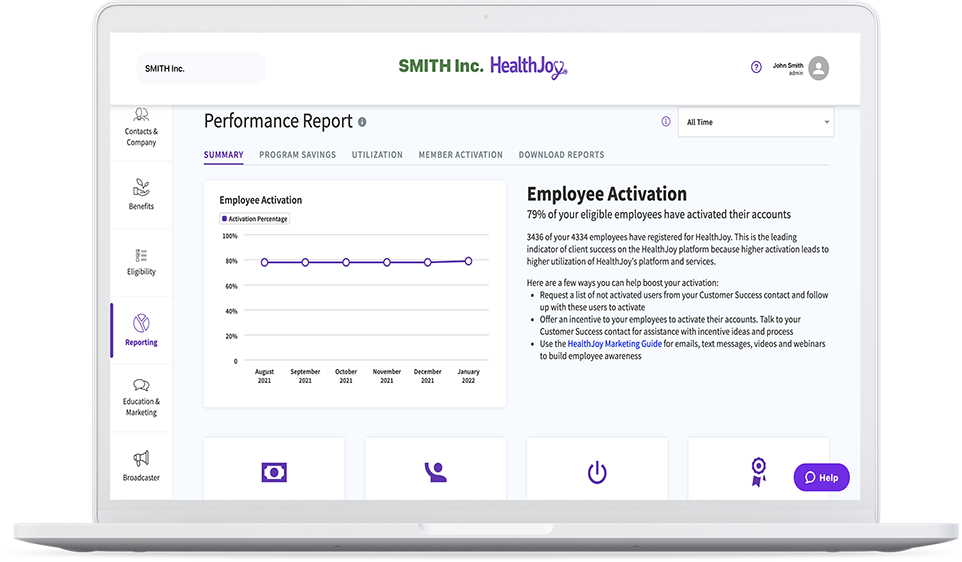
Task: Expand the All Time period dropdown
Action: pos(756,122)
